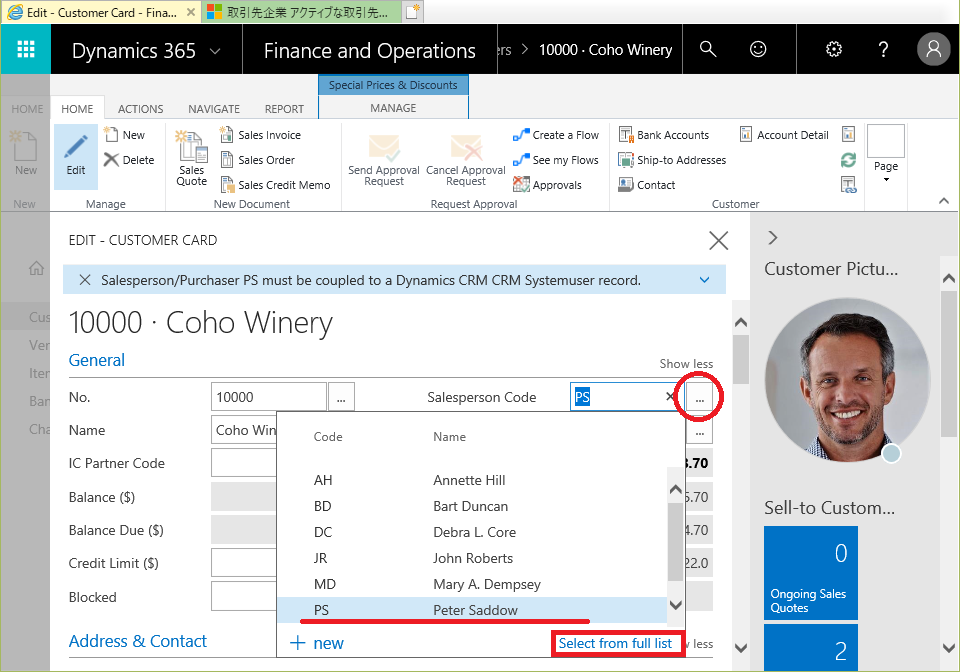Click breadcrumb 10000 · Coho Winery
The image size is (960, 672).
click(x=605, y=50)
